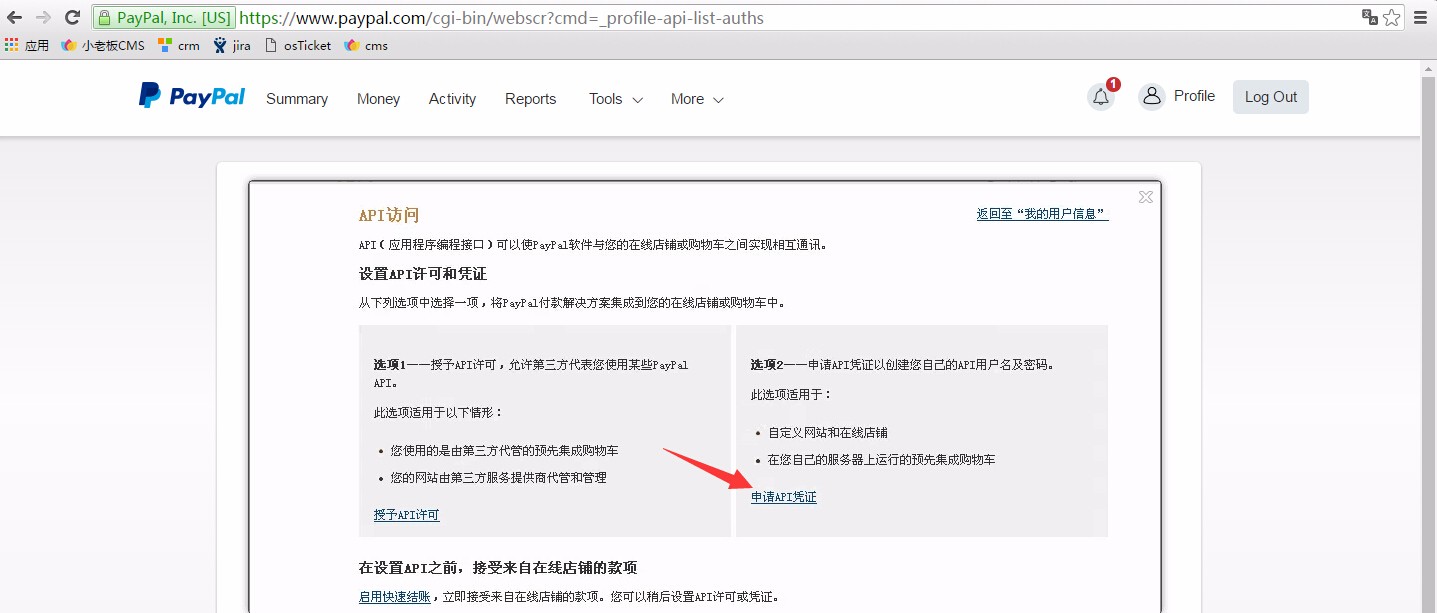Click 在您自己的服务器上运行的预先集成购物车 bullet text
This screenshot has width=1437, height=613.
tap(881, 460)
